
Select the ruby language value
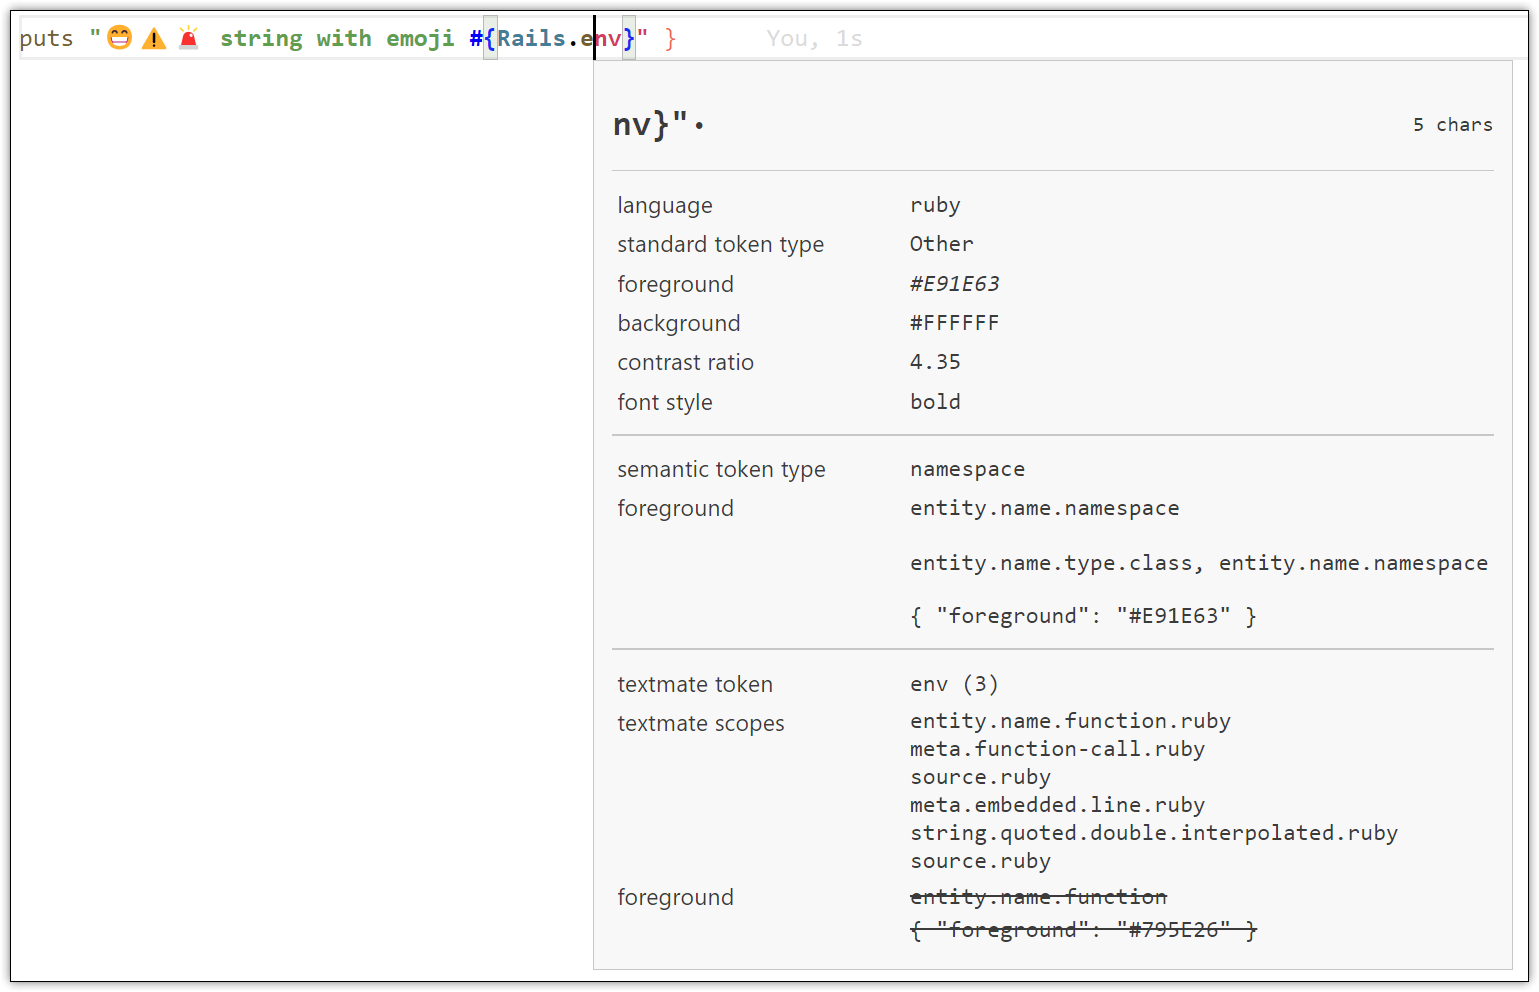point(934,205)
